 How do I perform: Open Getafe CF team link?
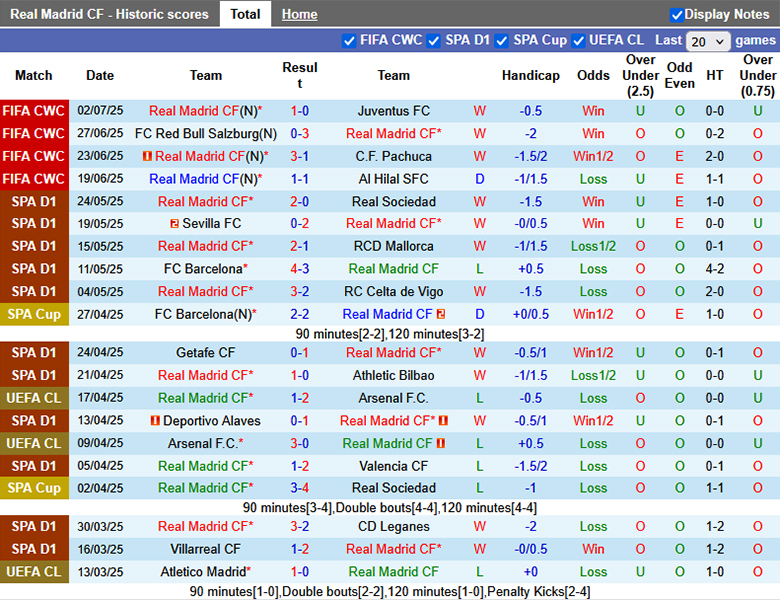coord(205,353)
